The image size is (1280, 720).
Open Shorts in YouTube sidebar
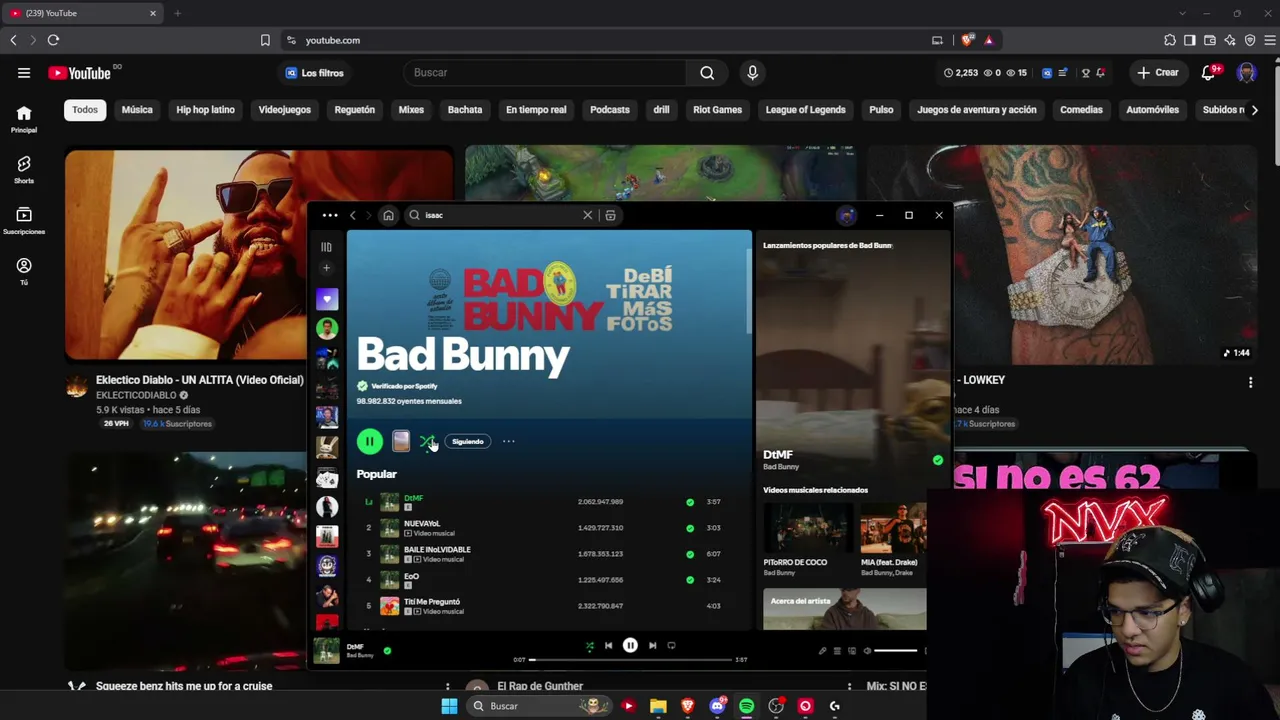click(x=24, y=169)
